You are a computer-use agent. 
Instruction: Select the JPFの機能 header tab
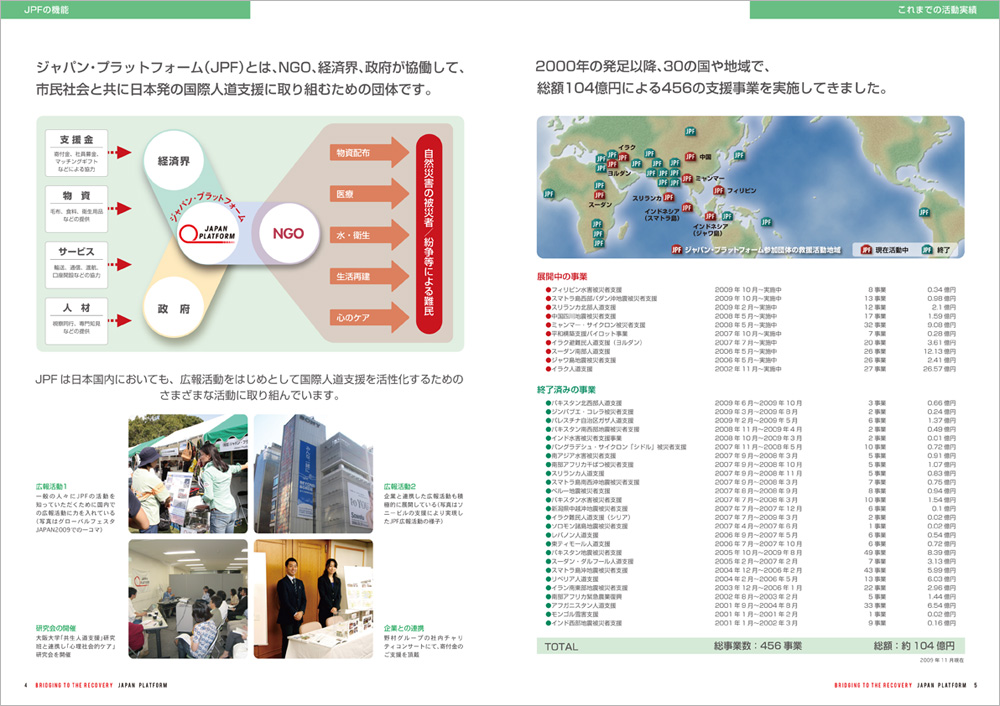125,10
